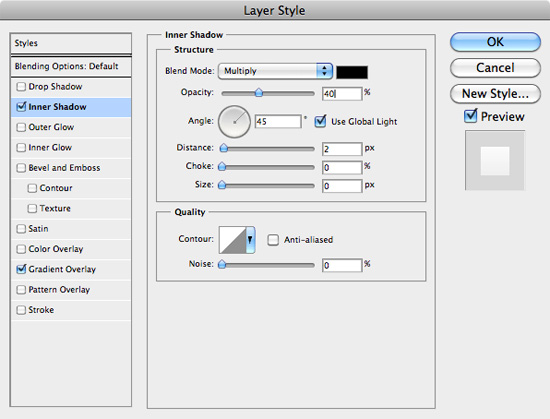Image resolution: width=550 pixels, height=419 pixels.
Task: Open the shadow color black swatch
Action: pyautogui.click(x=352, y=72)
